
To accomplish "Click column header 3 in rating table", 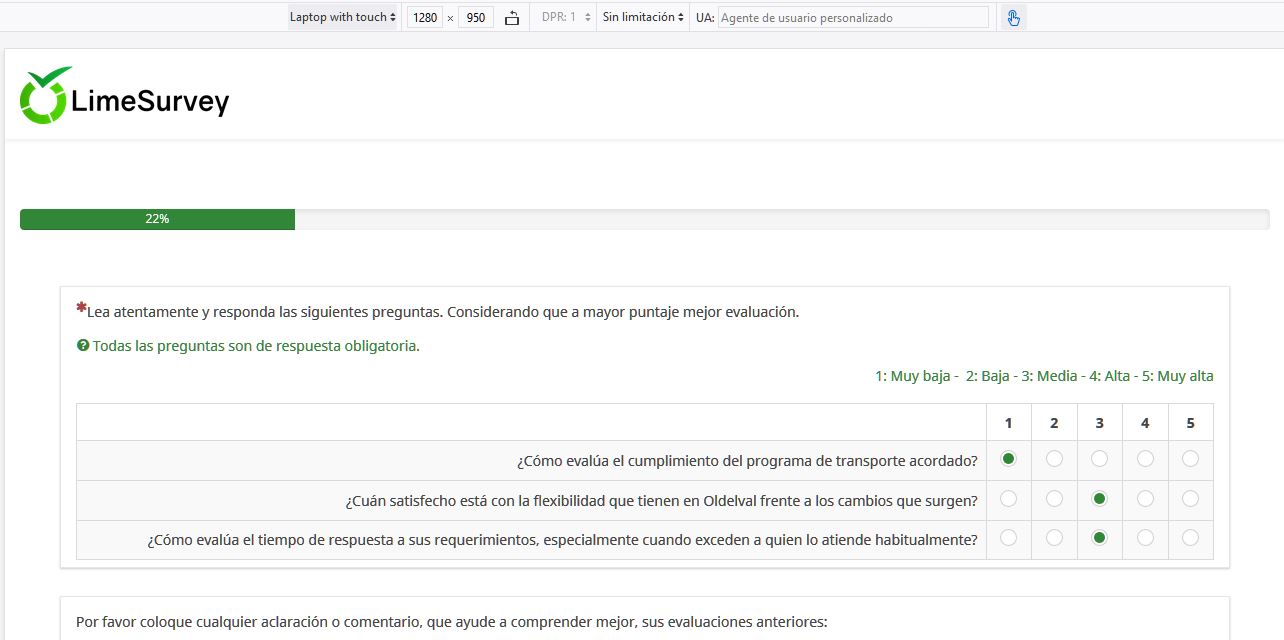I will pos(1099,423).
